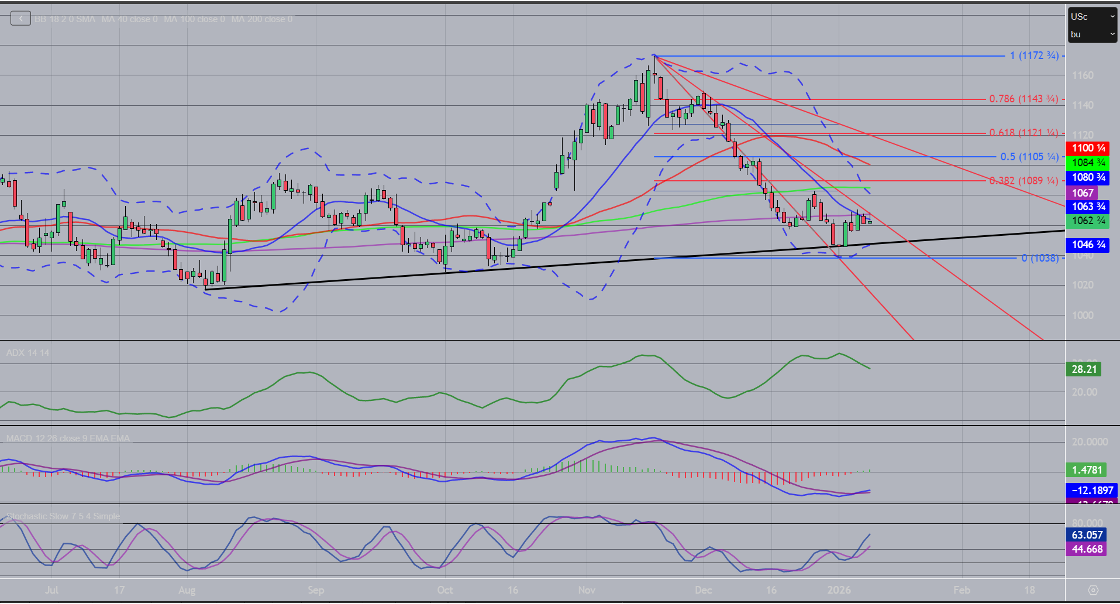The width and height of the screenshot is (1120, 604).
Task: Expand the bu unit dropdown
Action: 1091,34
